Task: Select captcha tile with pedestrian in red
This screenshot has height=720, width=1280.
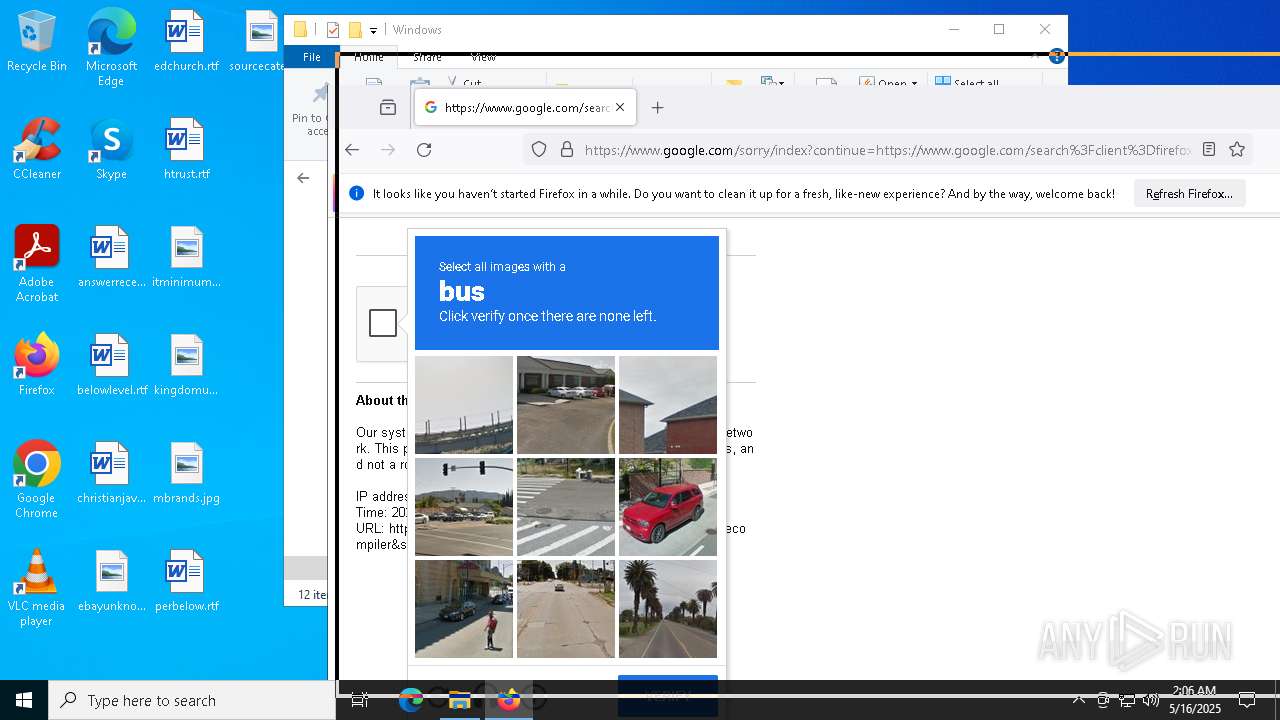Action: coord(464,609)
